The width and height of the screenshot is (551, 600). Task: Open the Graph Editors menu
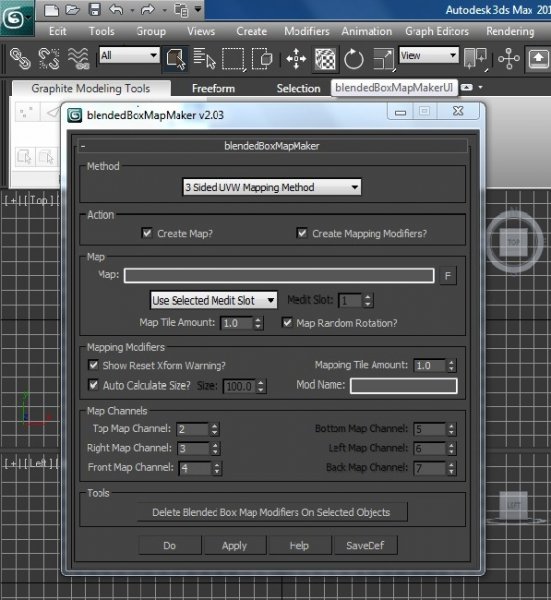click(437, 31)
